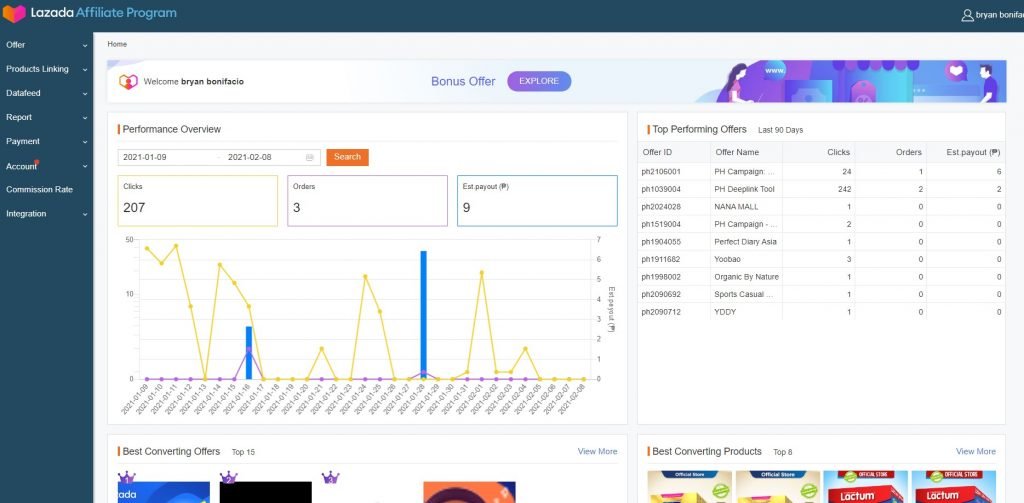Open the first-ranked Best Converting Offers thumbnail
The image size is (1024, 503).
(x=164, y=493)
